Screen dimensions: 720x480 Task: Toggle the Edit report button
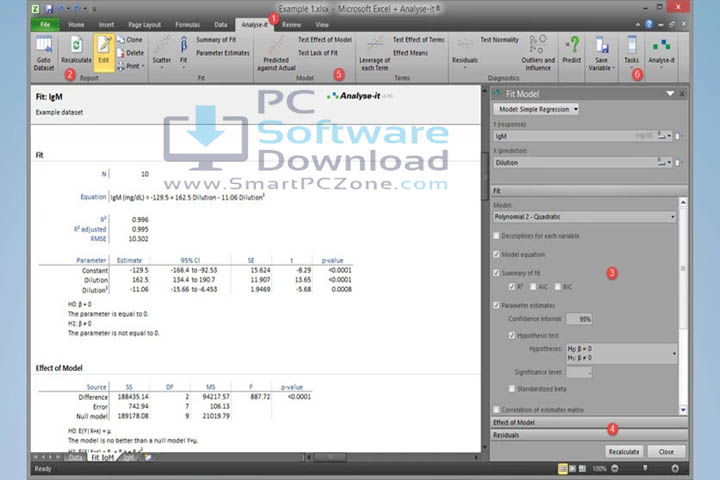104,51
